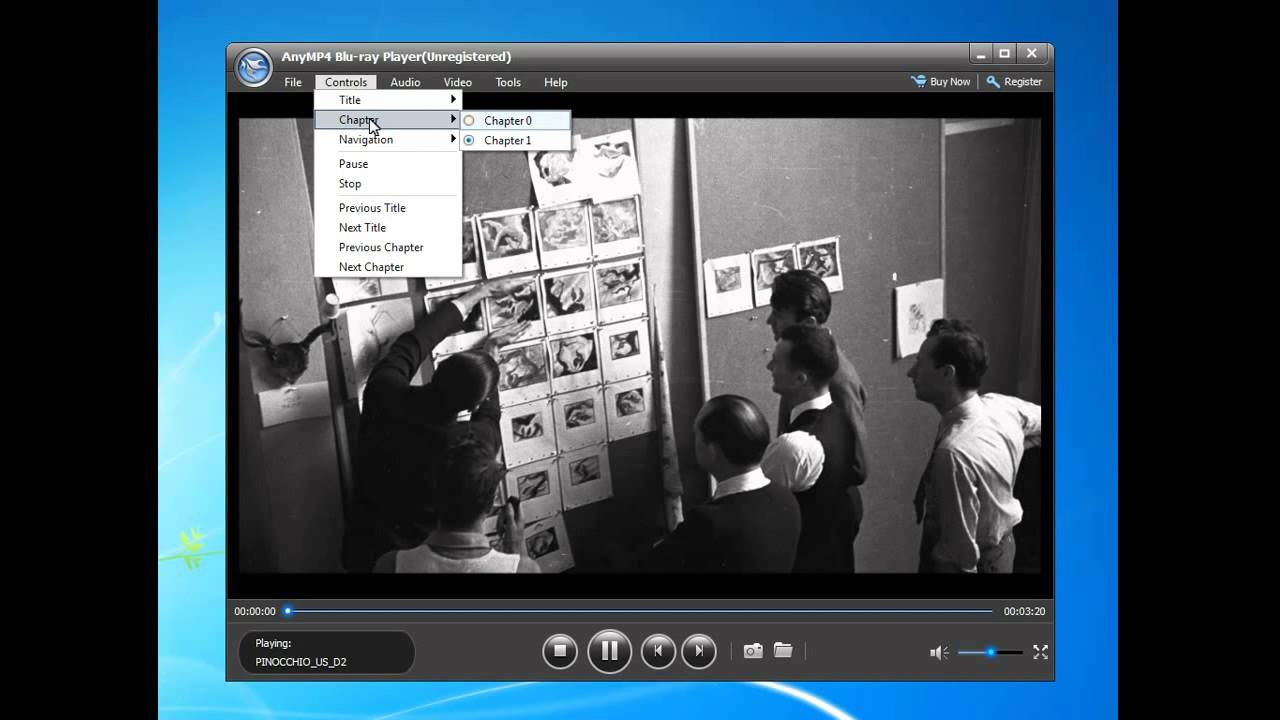The width and height of the screenshot is (1280, 720).
Task: Adjust the volume slider
Action: 990,652
